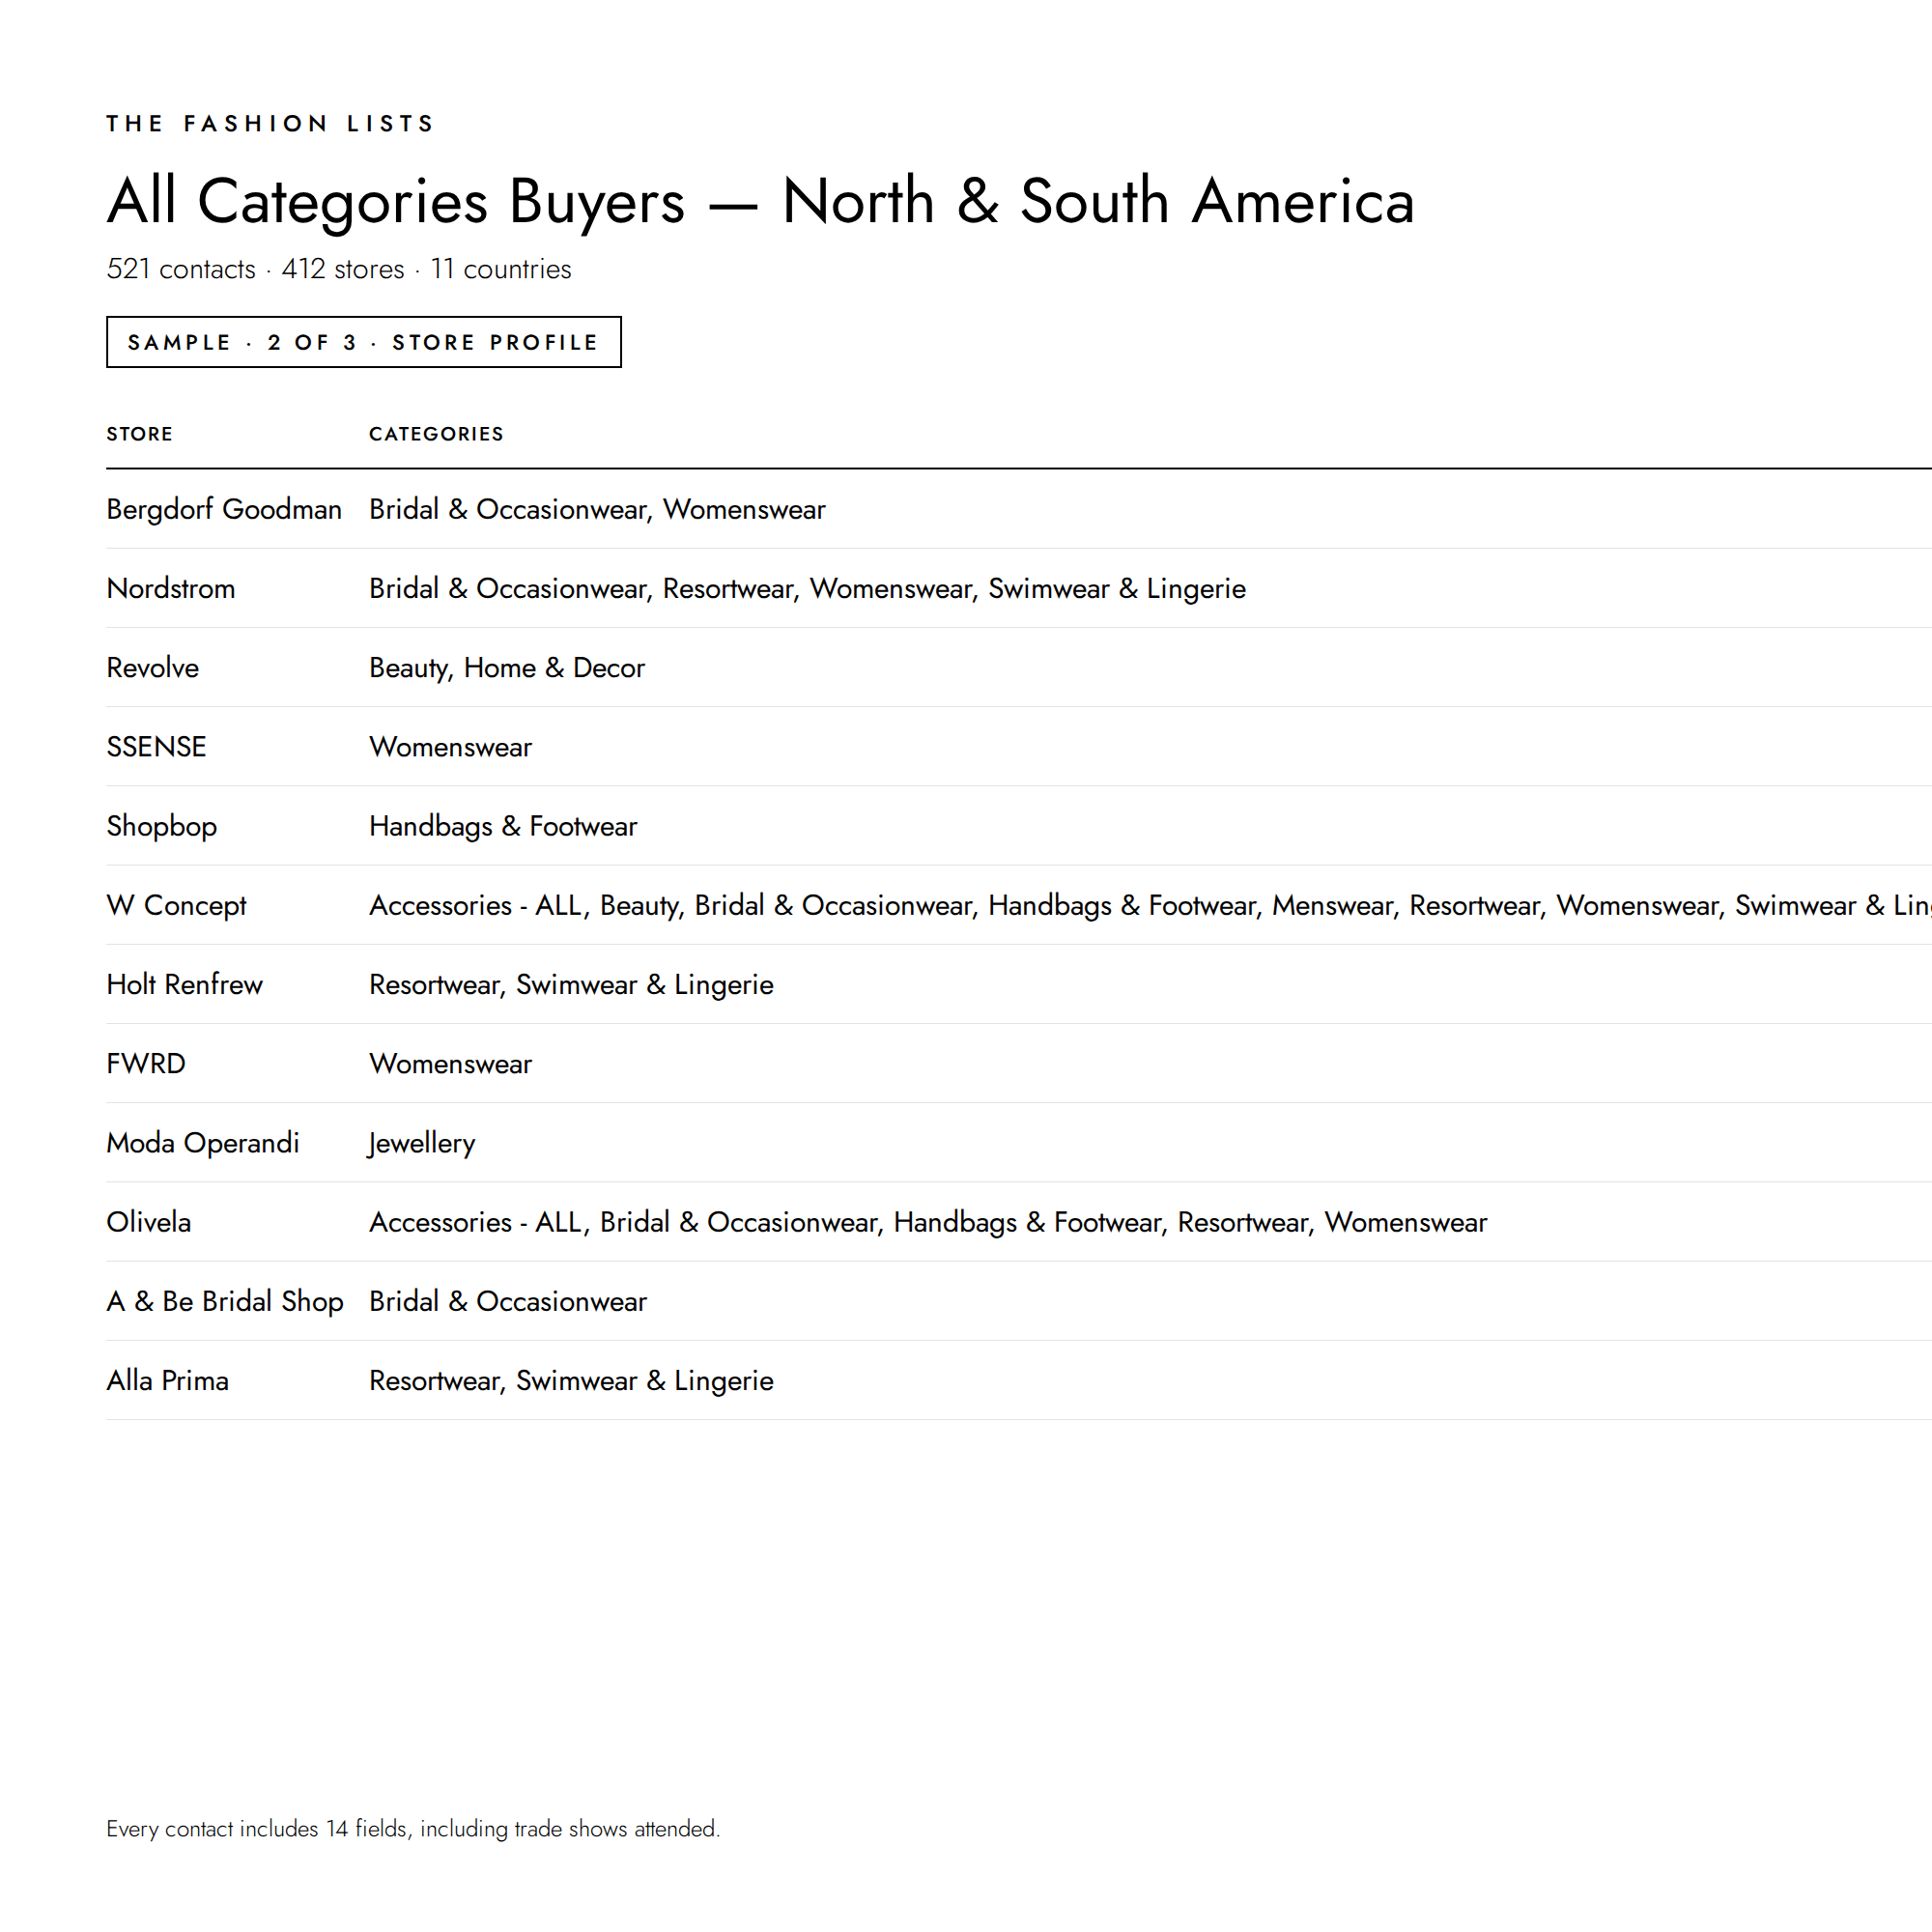Viewport: 1932px width, 1932px height.
Task: Select the Shopbop store name
Action: click(x=162, y=826)
